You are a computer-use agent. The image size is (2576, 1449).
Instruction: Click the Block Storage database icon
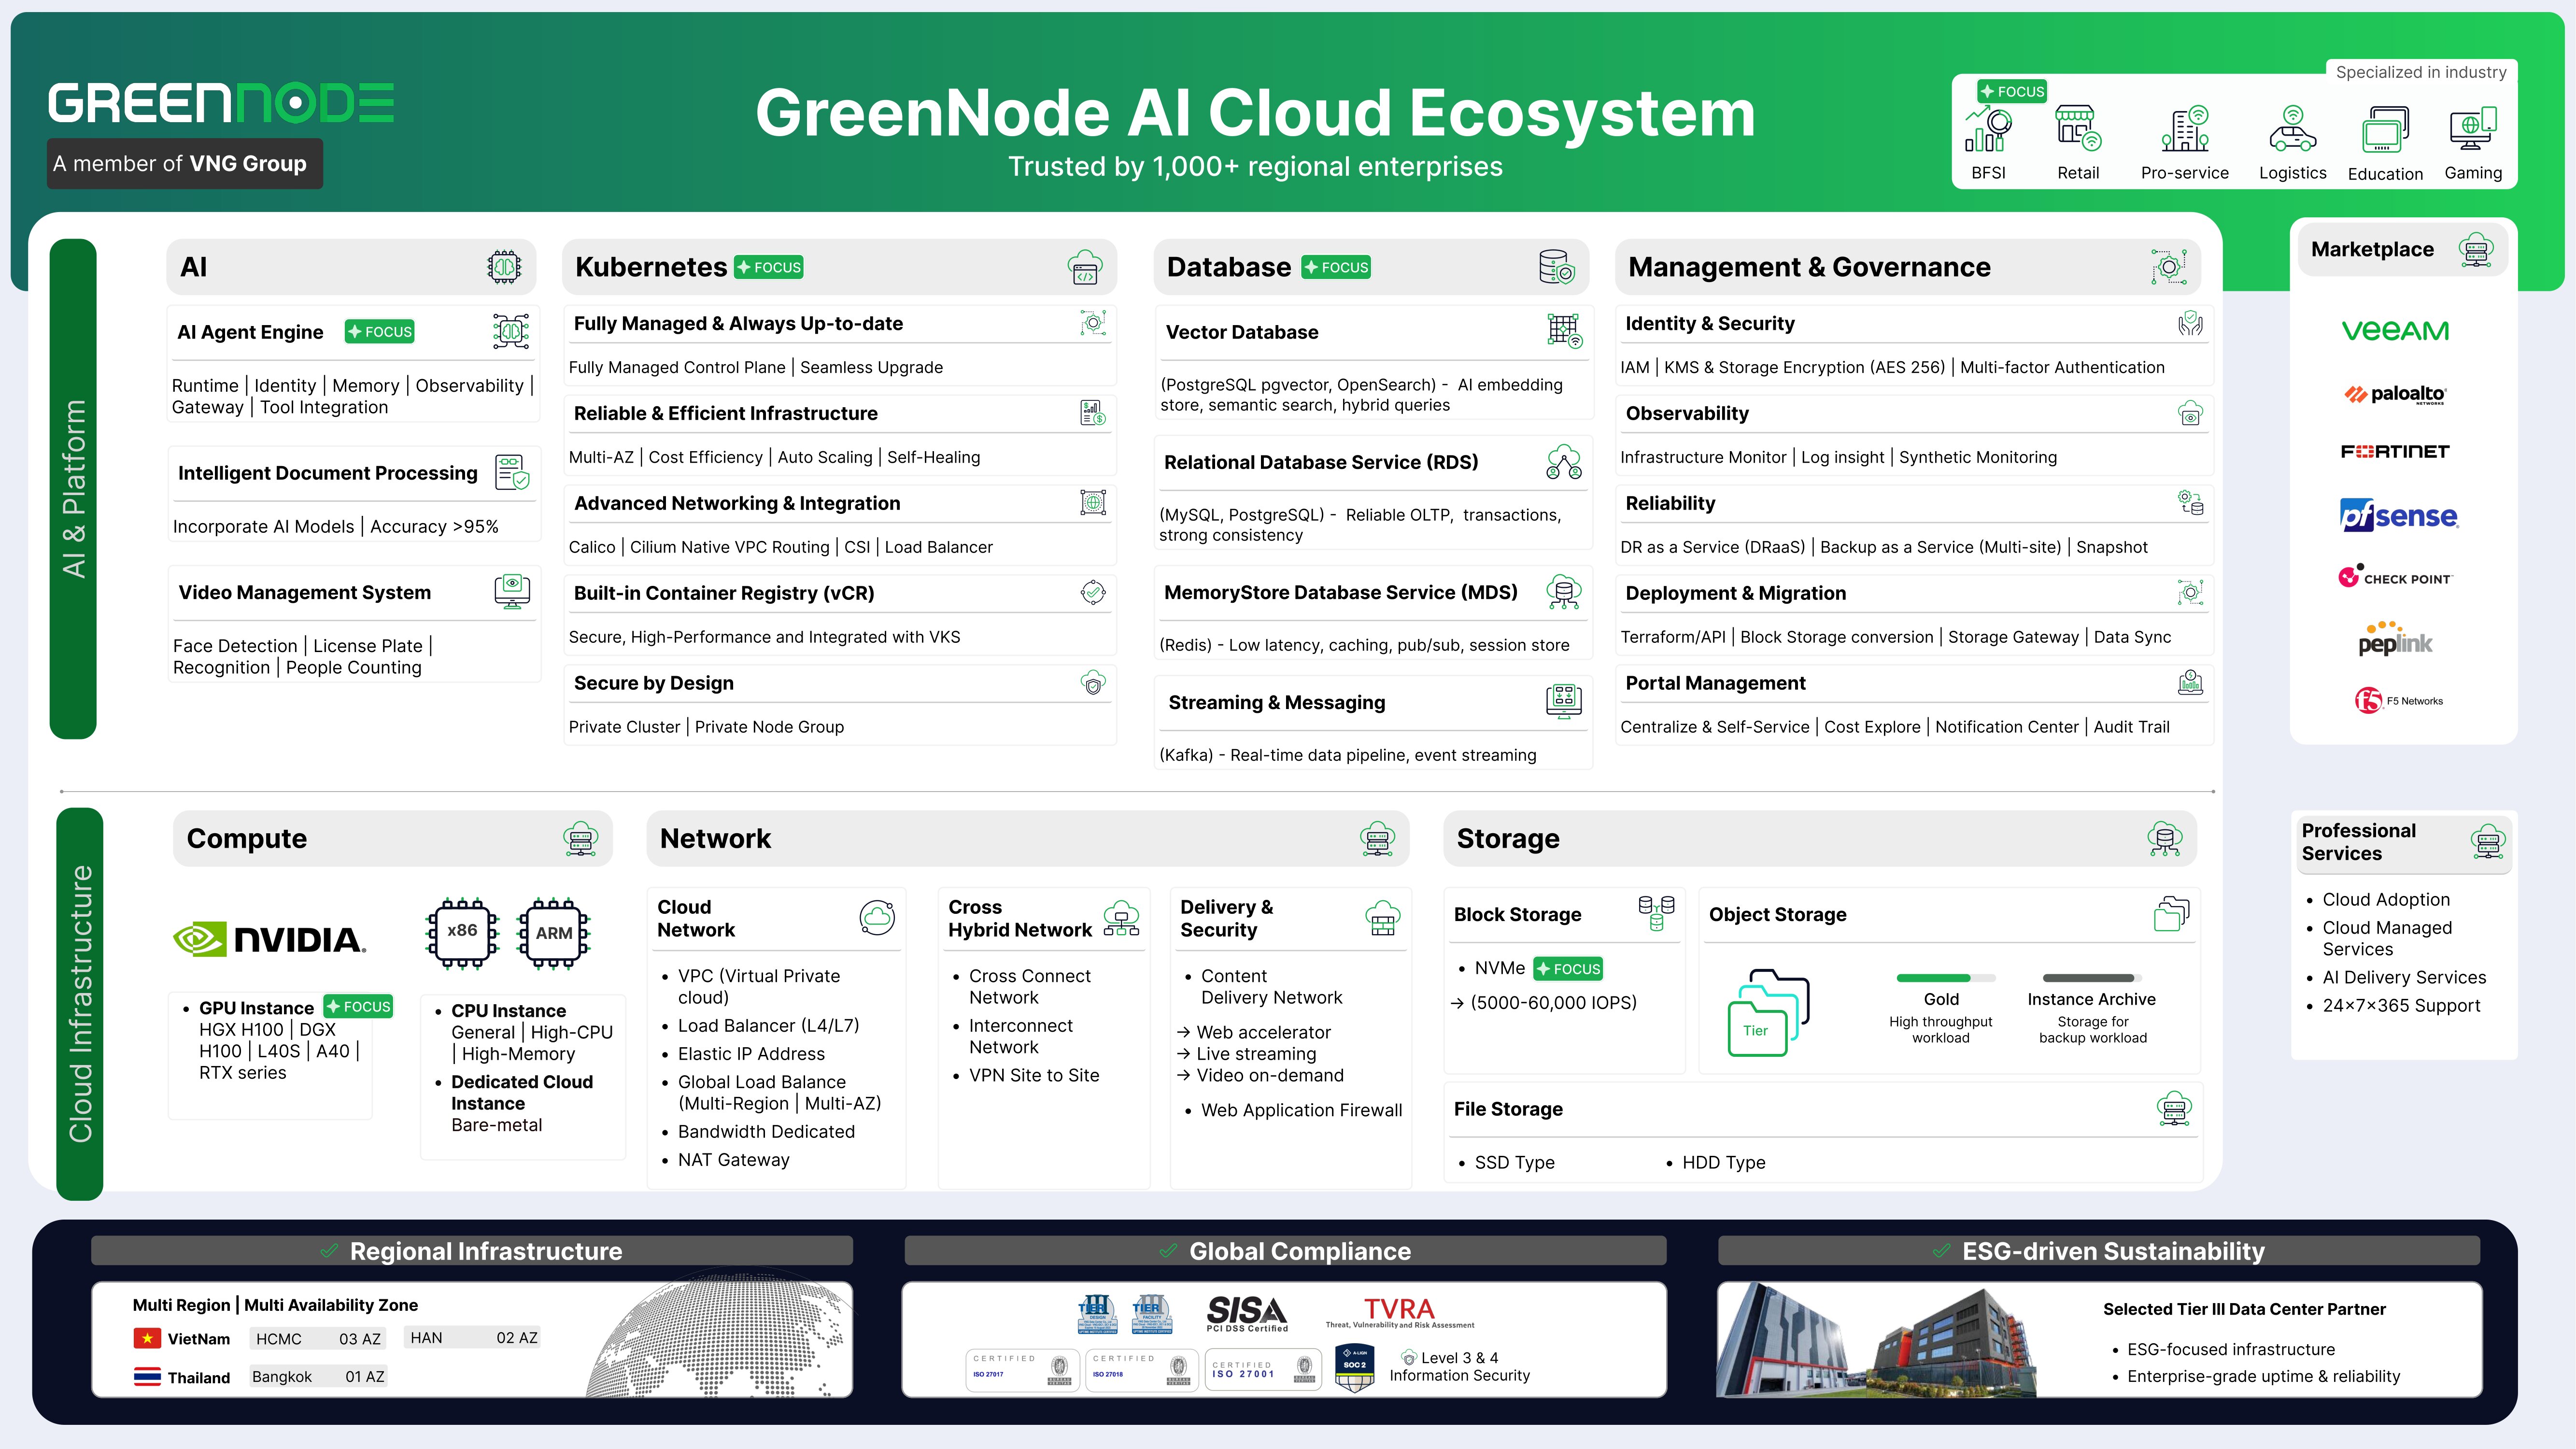tap(1656, 914)
